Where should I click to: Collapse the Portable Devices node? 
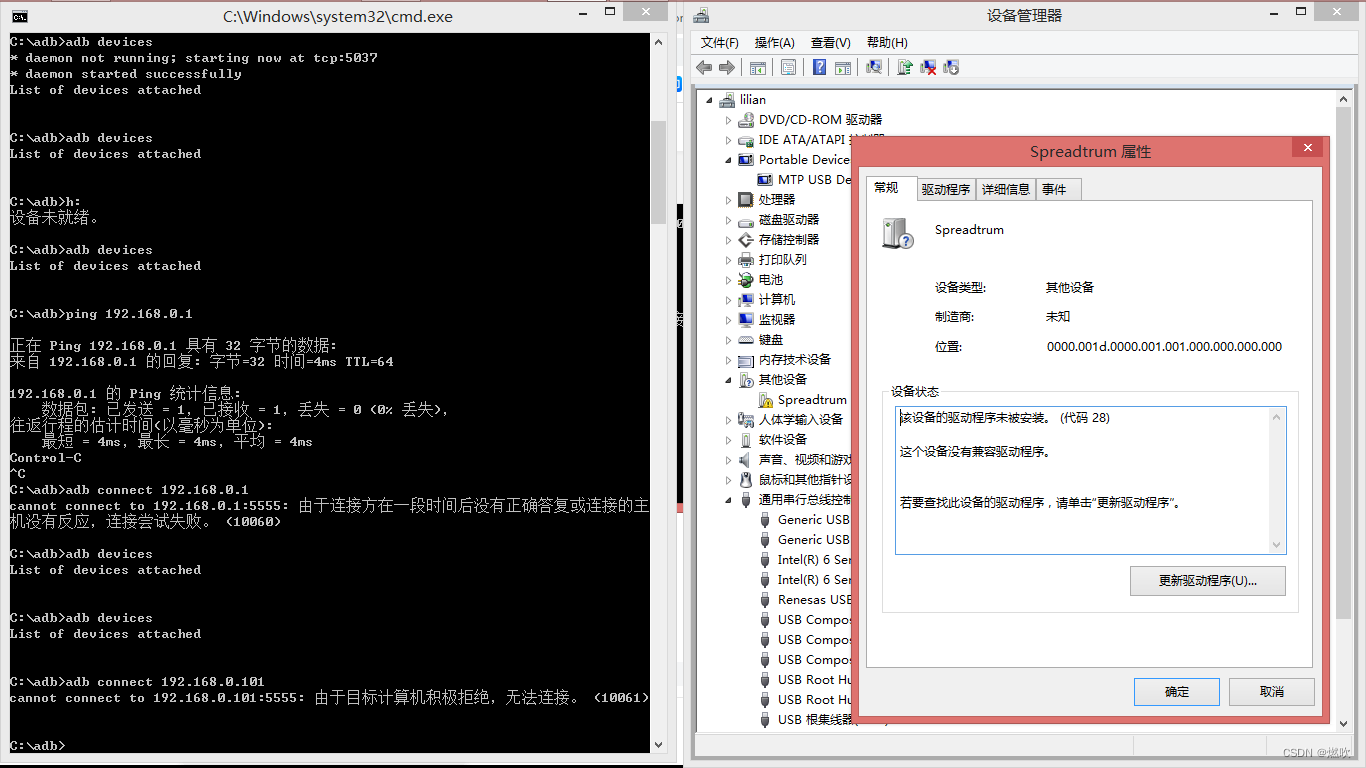click(x=729, y=160)
